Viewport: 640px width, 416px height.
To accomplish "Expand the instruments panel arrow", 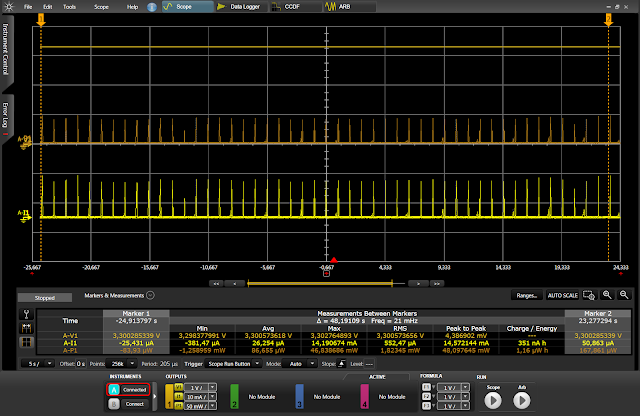I will pyautogui.click(x=154, y=396).
